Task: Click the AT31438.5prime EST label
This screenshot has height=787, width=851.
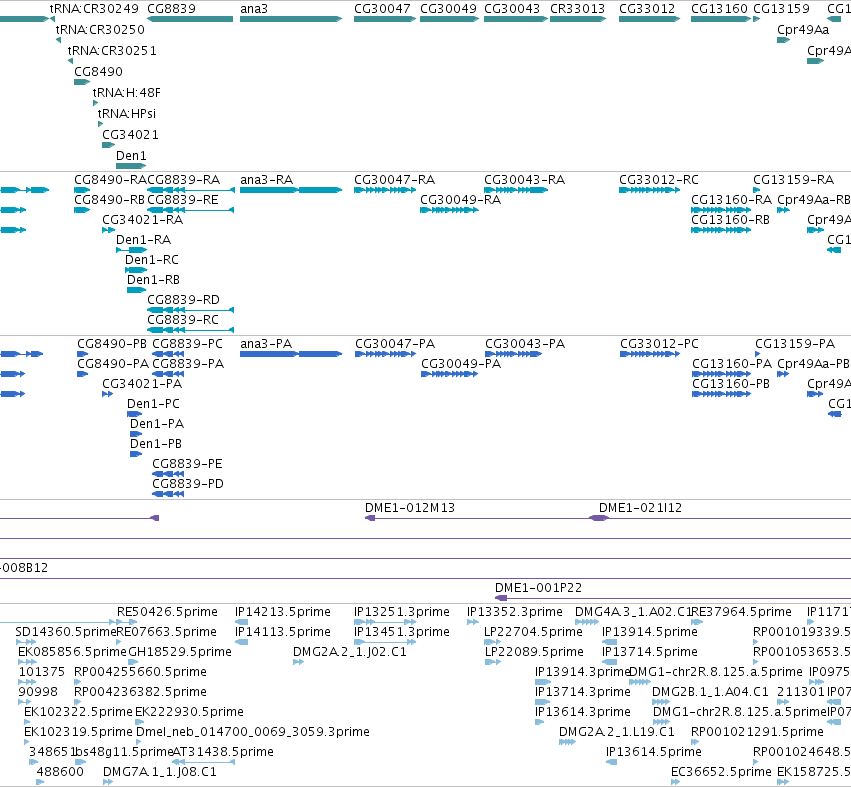Action: point(223,752)
